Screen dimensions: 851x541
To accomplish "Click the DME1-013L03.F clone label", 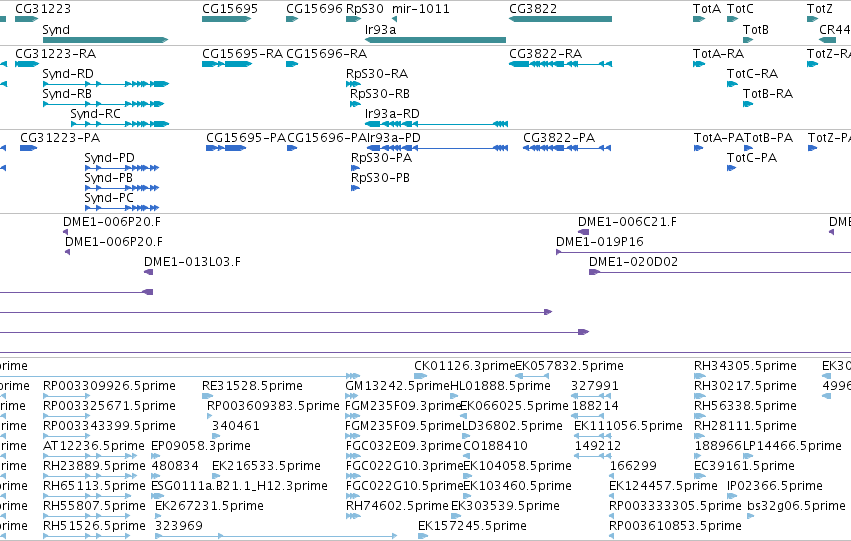I will (x=192, y=262).
